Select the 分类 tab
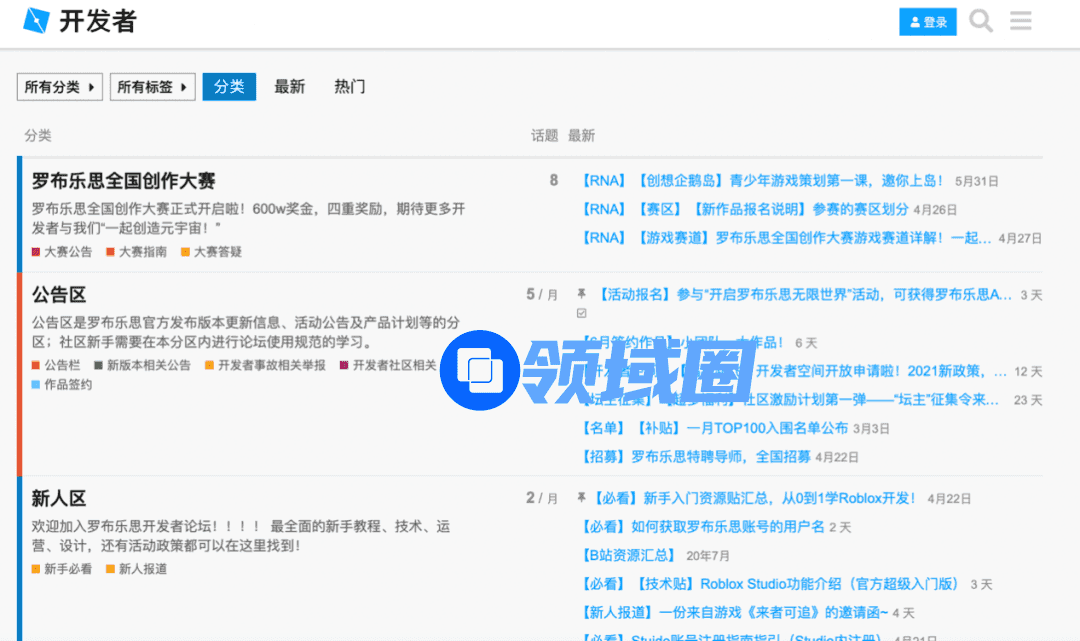The width and height of the screenshot is (1080, 641). (229, 87)
